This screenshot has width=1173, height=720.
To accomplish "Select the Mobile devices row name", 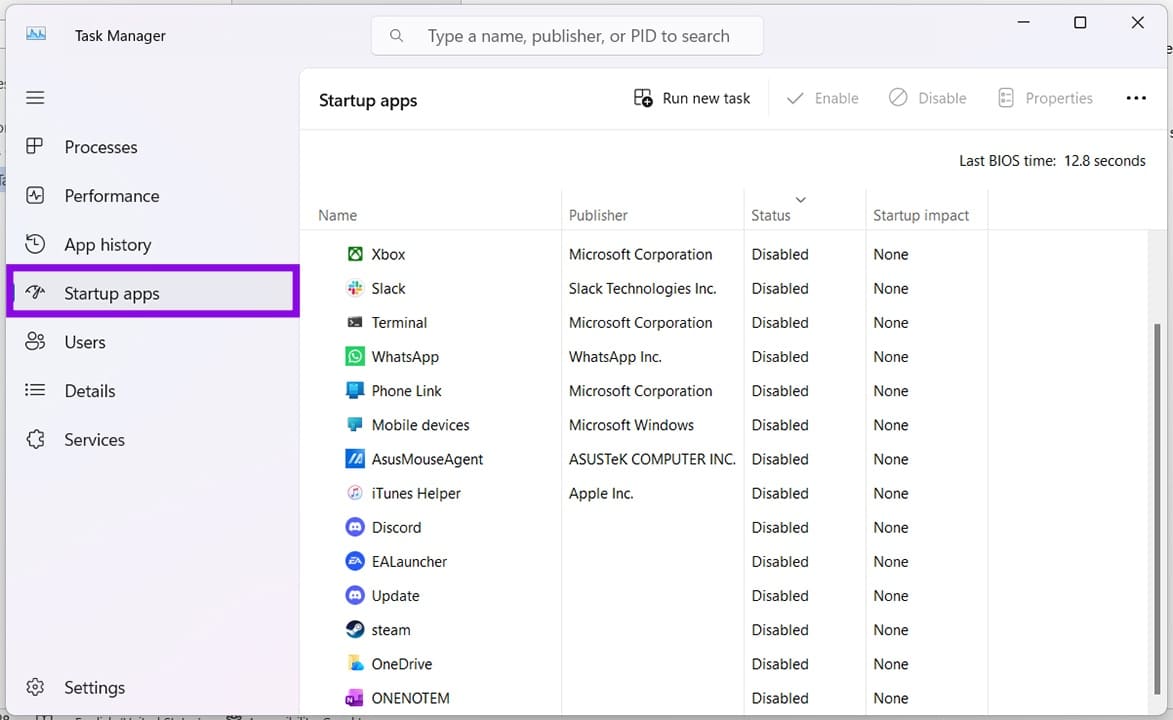I will pos(420,425).
